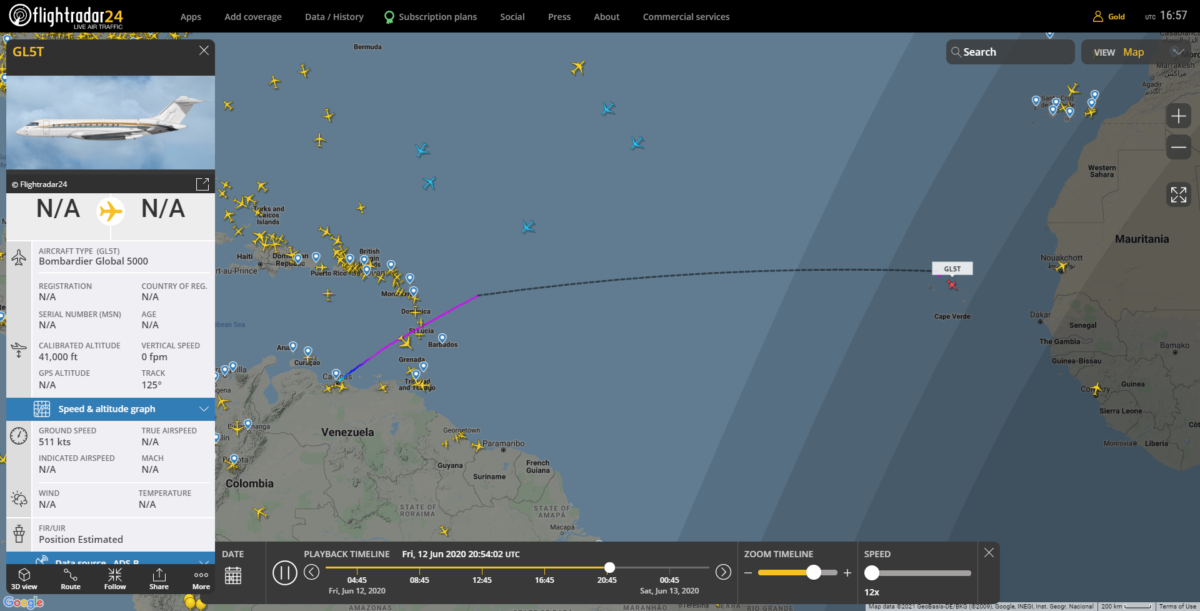The width and height of the screenshot is (1200, 611).
Task: Open the Subscription plans menu
Action: pos(430,17)
